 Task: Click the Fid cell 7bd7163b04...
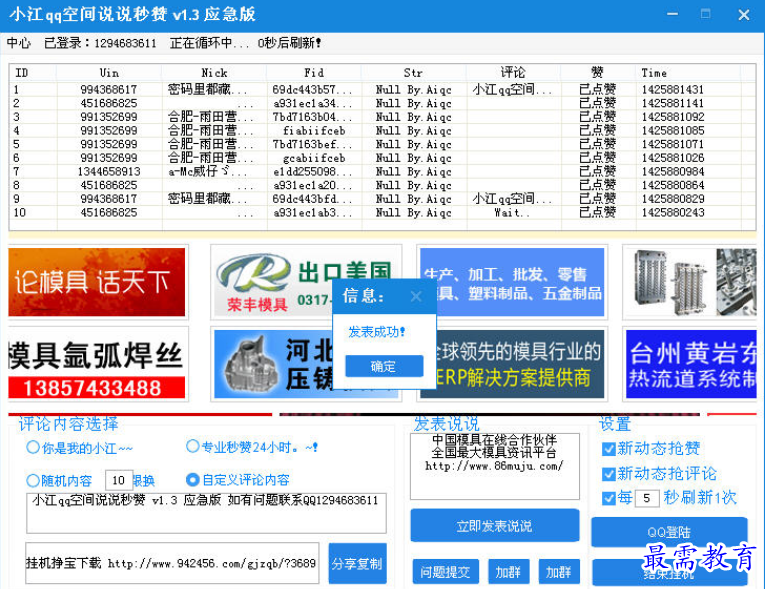[312, 117]
